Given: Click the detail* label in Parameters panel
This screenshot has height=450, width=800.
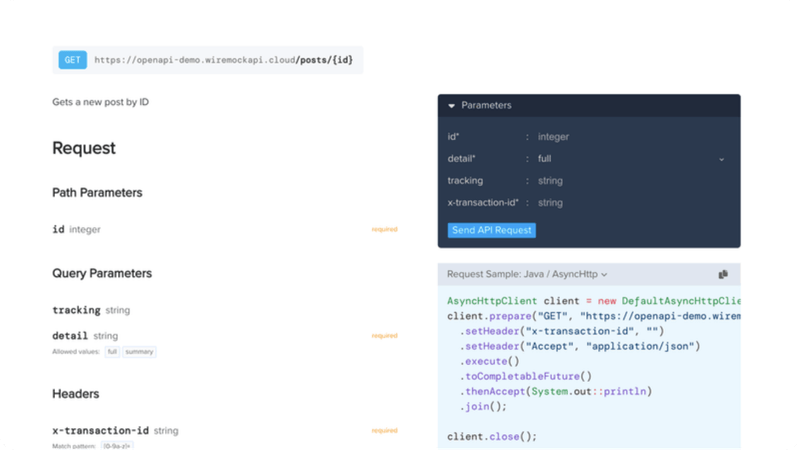Looking at the screenshot, I should click(x=461, y=159).
